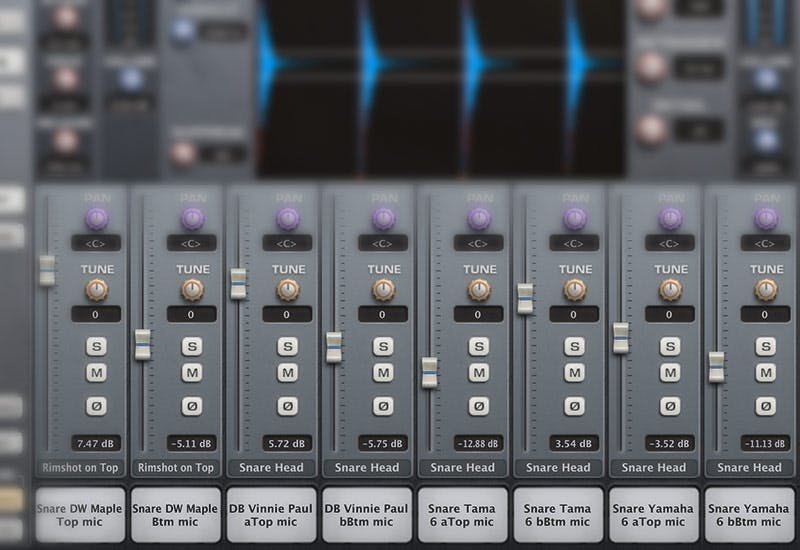Click the TUNE knob on Snare DW Maple Top mic
The image size is (800, 550).
coord(97,290)
